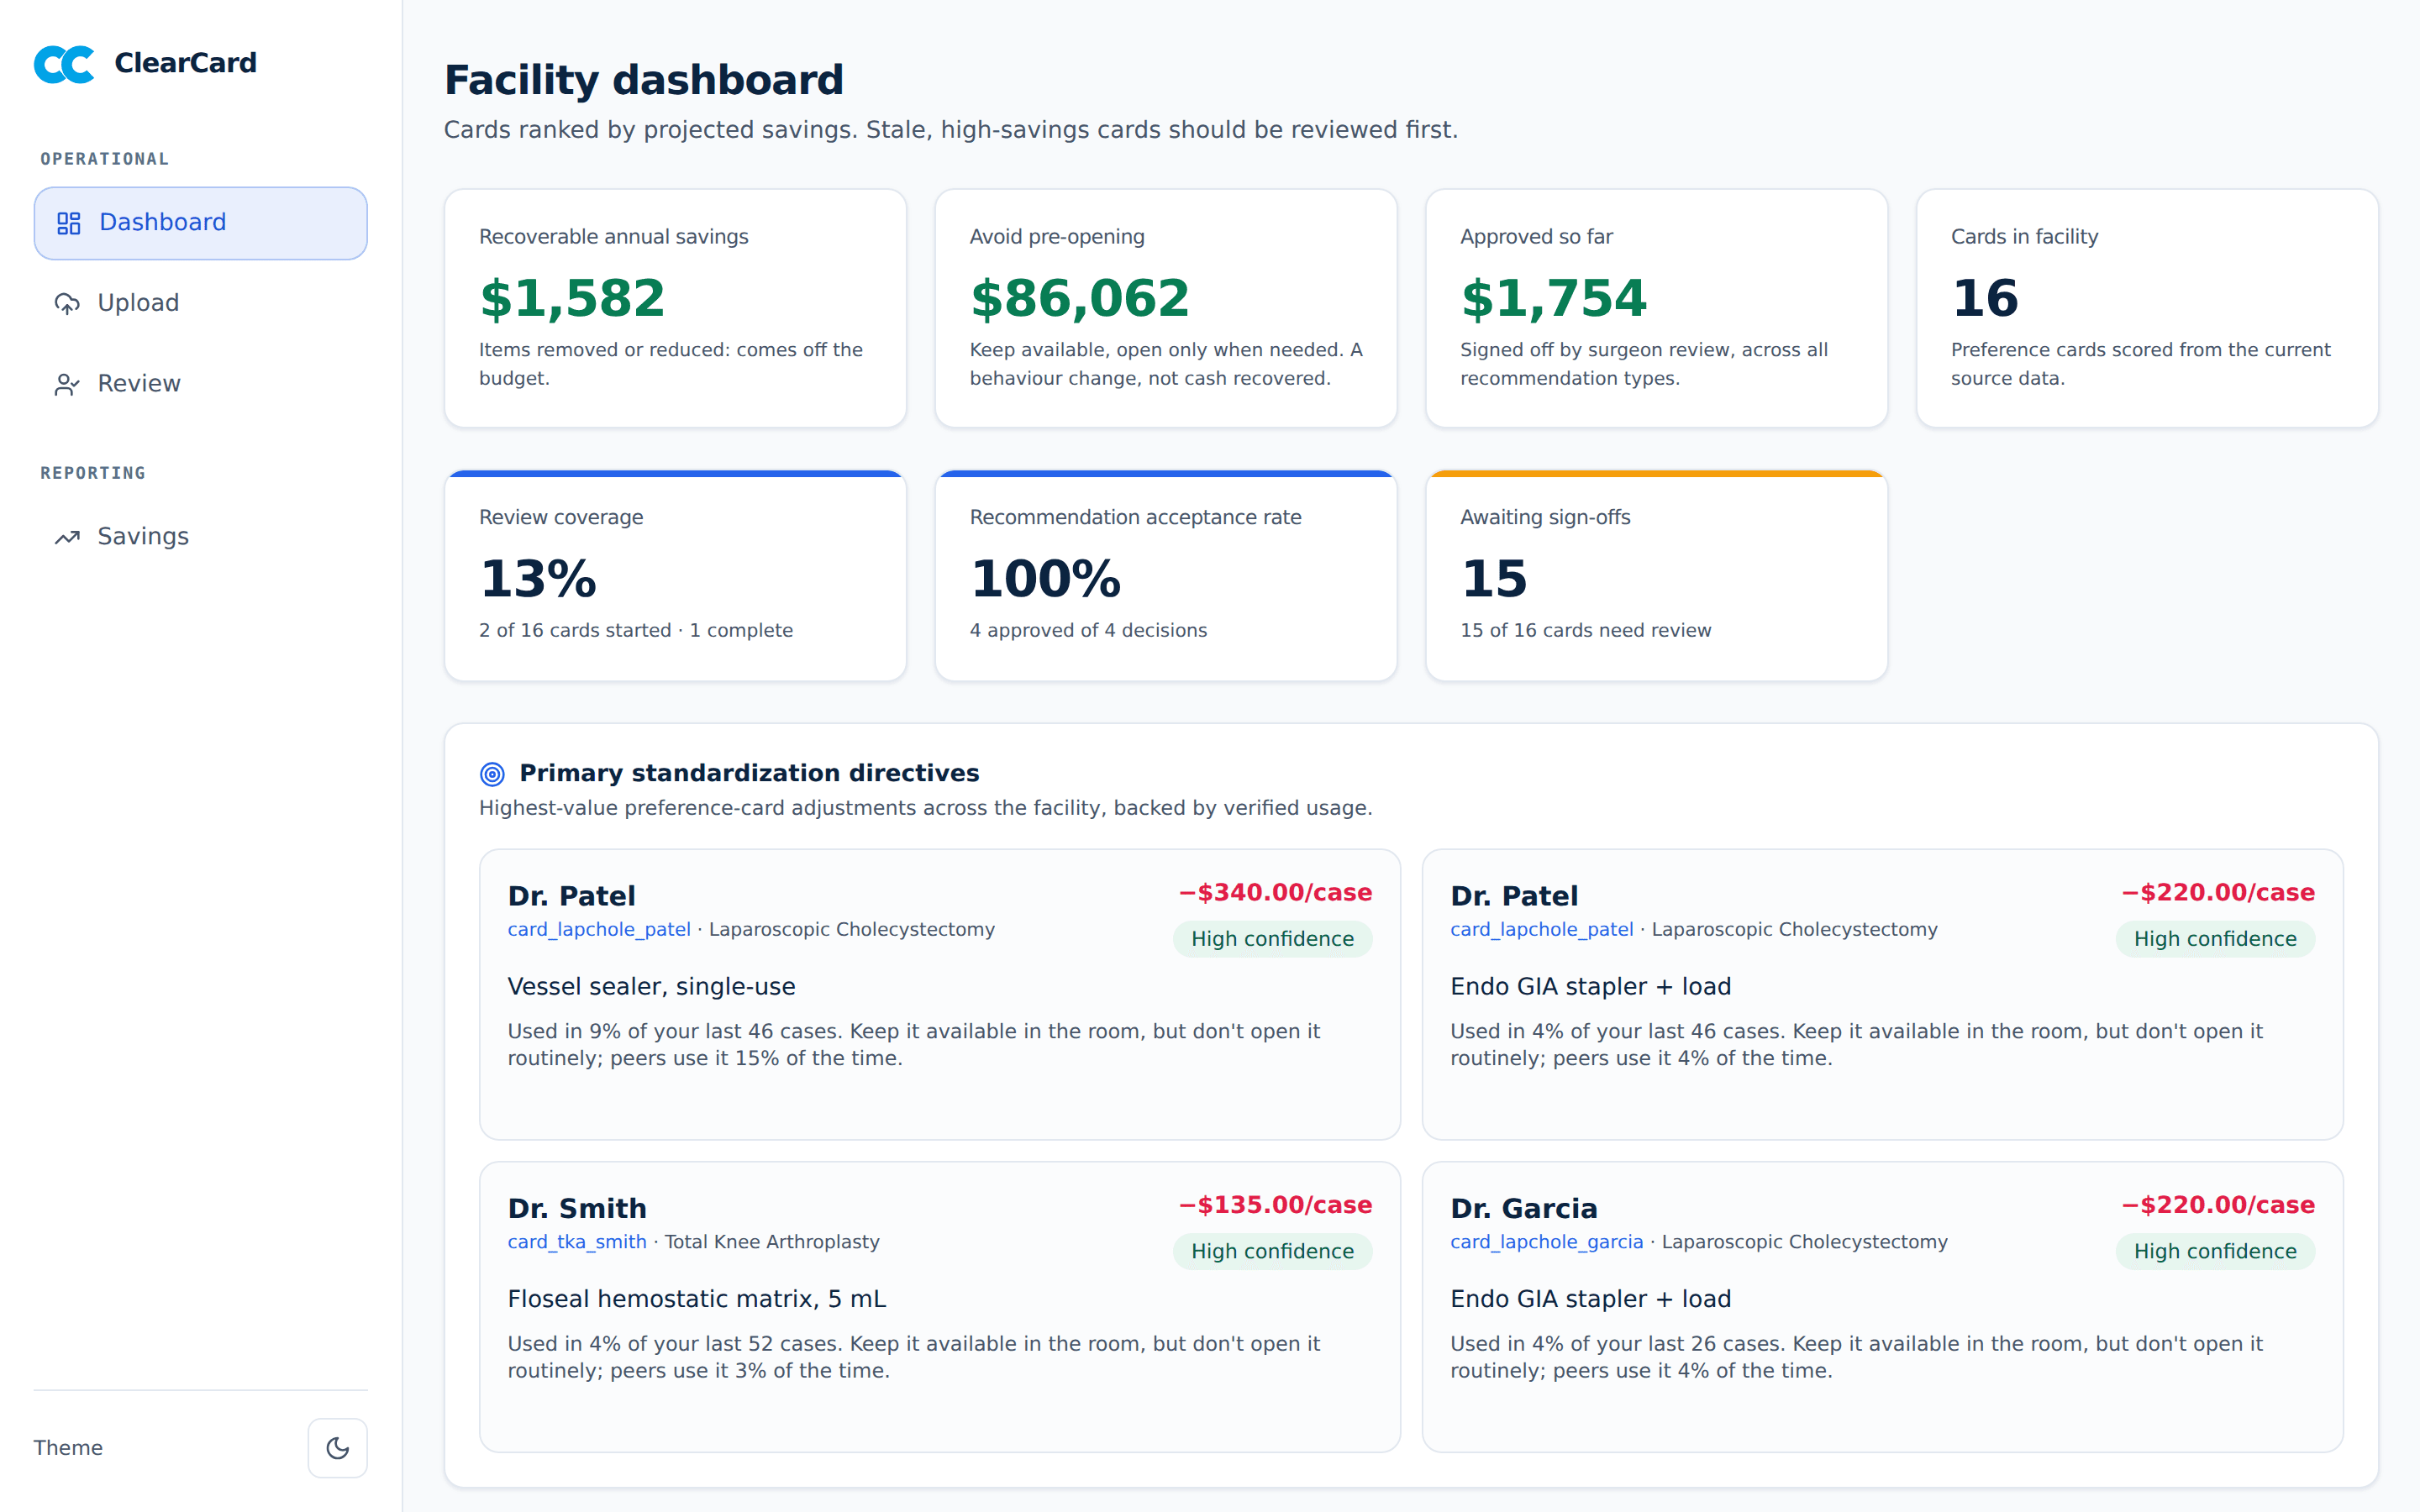Click the Vessel sealer, single-use item title
2420x1512 pixels.
click(651, 986)
